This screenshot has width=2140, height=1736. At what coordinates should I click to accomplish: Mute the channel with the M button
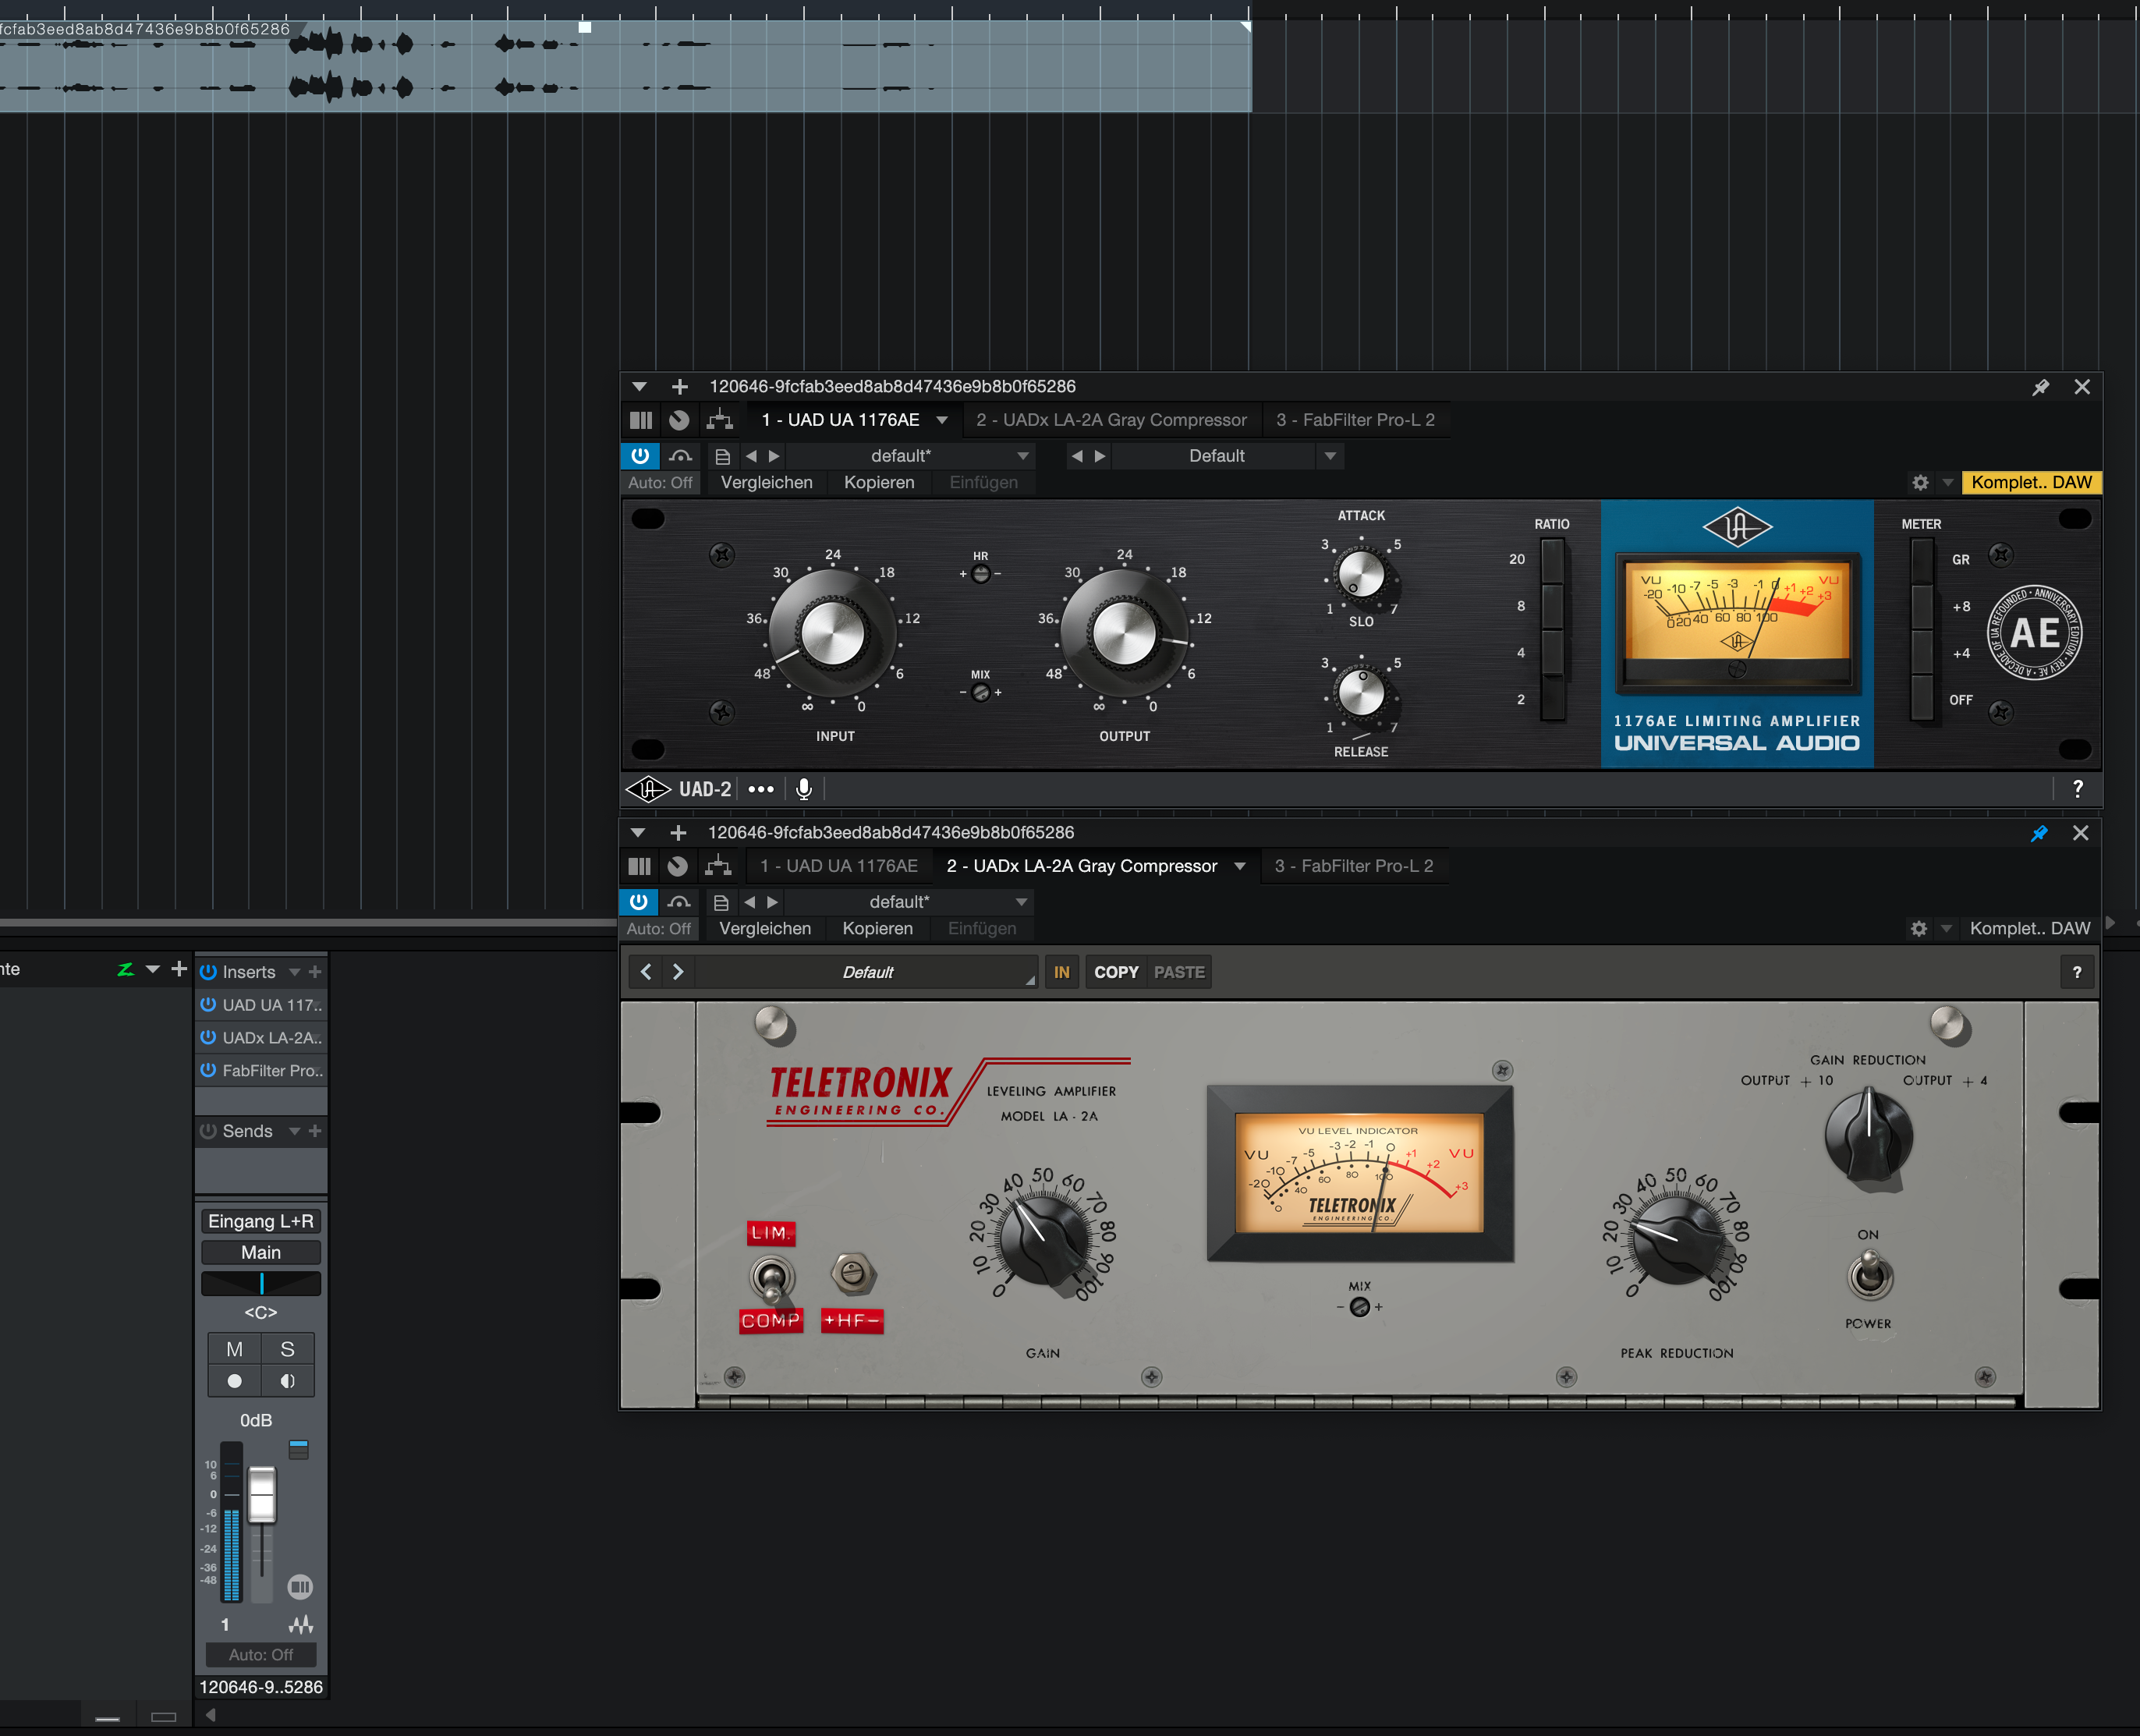234,1349
